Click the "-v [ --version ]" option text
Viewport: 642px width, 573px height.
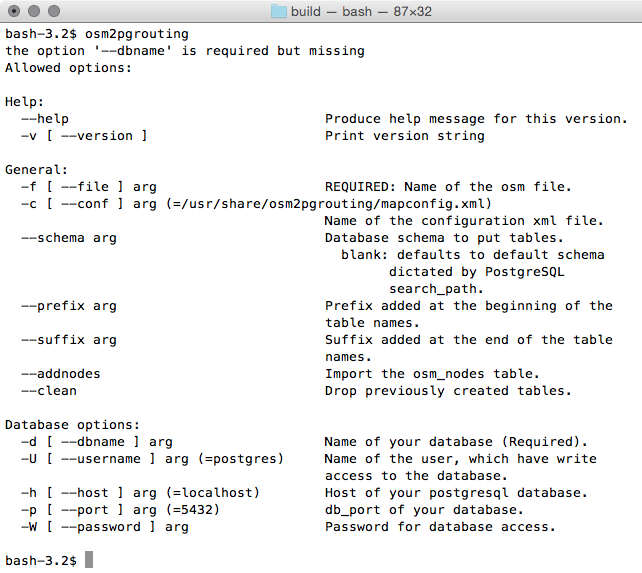pos(85,135)
